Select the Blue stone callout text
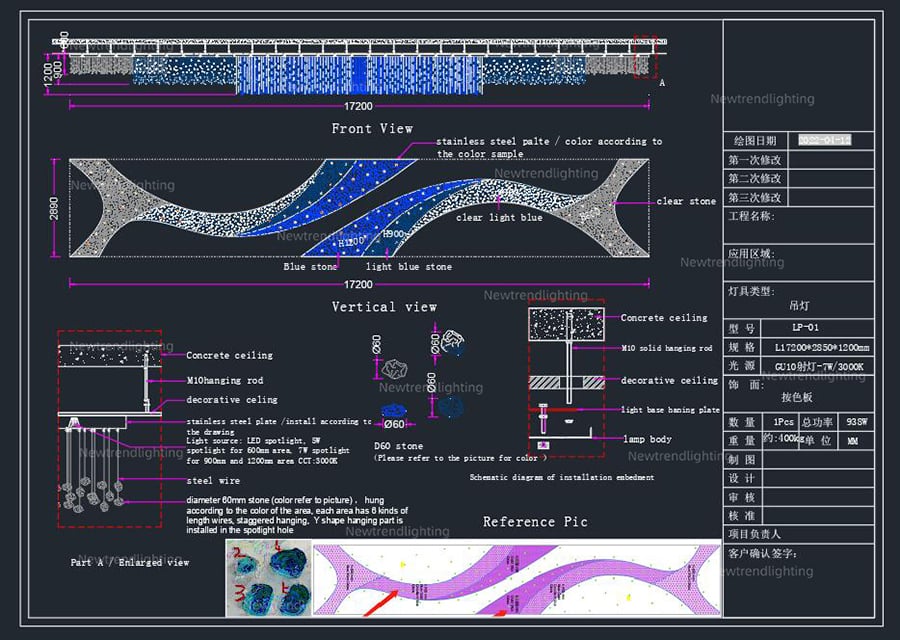The height and width of the screenshot is (640, 900). (310, 267)
